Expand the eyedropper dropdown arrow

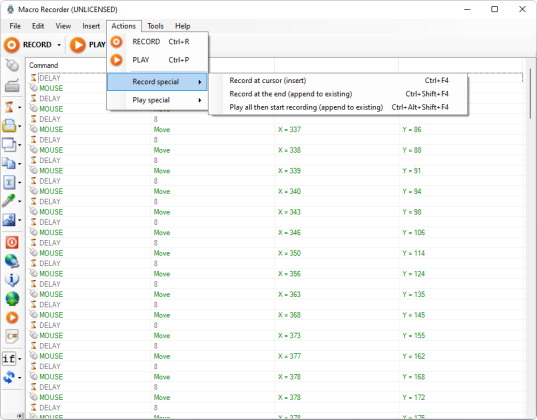click(x=20, y=201)
